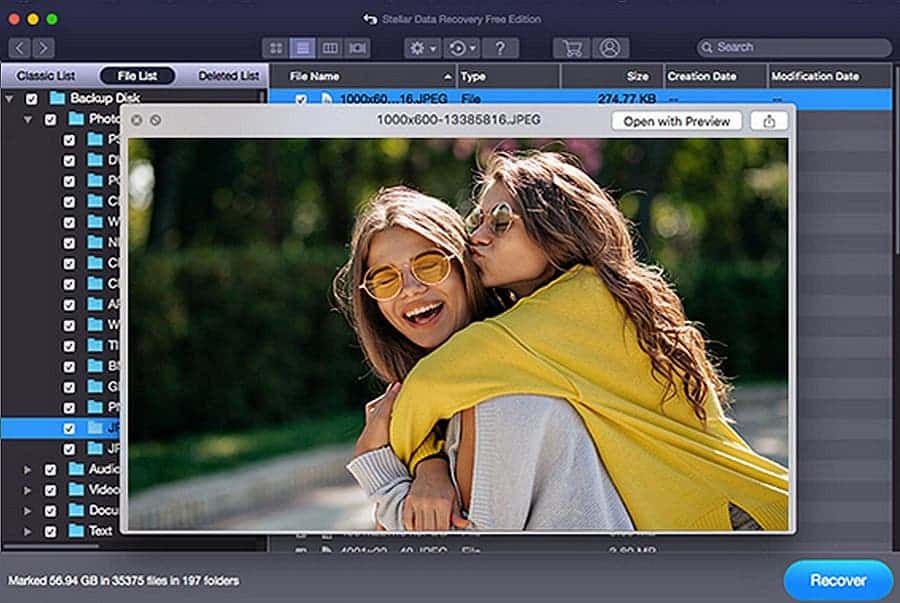Click the Search field
900x603 pixels.
tap(794, 48)
